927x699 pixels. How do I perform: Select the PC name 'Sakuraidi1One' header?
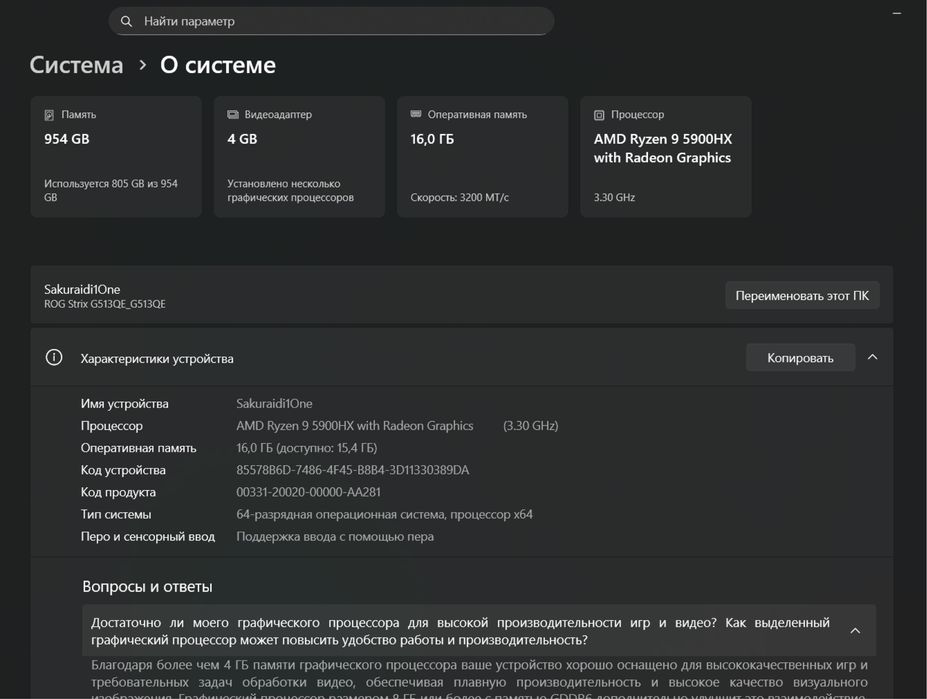click(x=82, y=289)
